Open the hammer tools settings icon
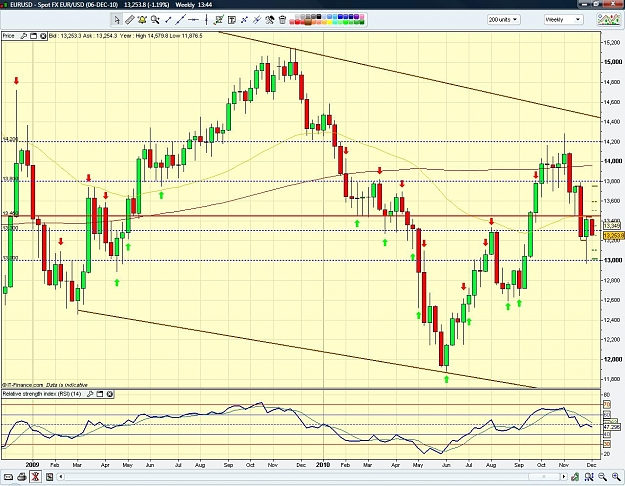Viewport: 625px width, 486px height. point(269,20)
